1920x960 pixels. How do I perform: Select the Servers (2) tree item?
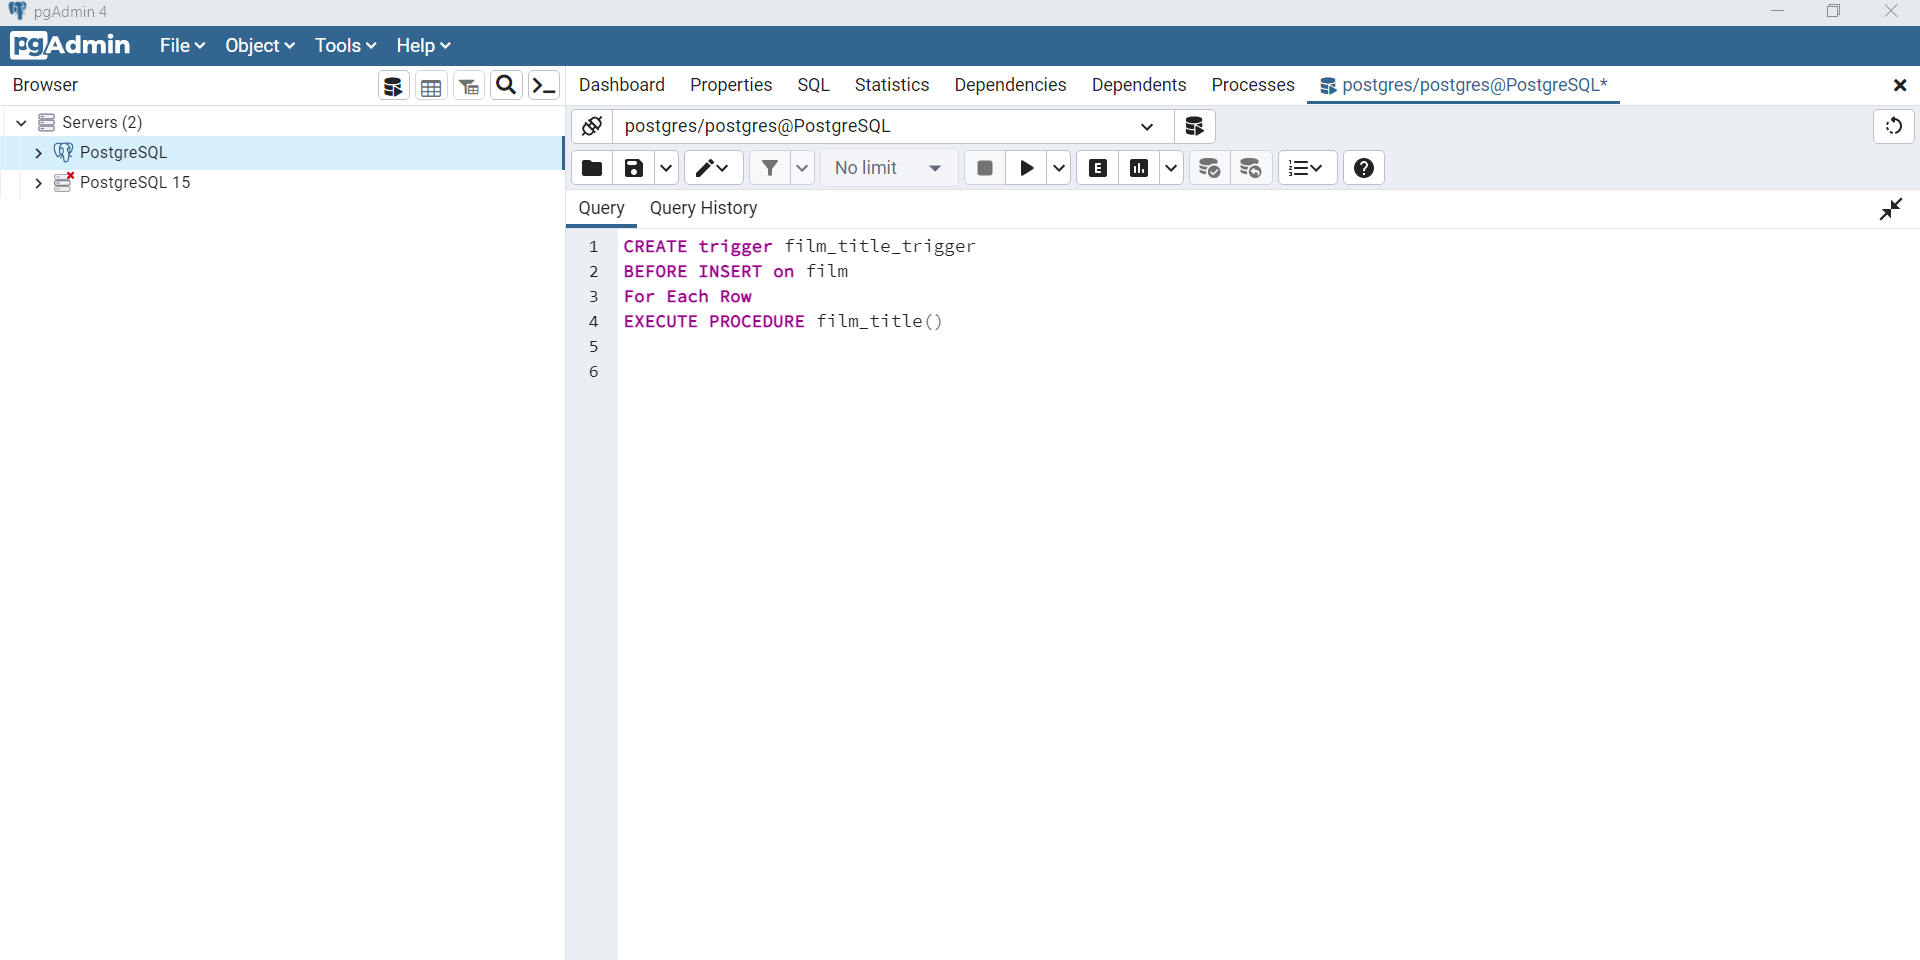point(102,123)
